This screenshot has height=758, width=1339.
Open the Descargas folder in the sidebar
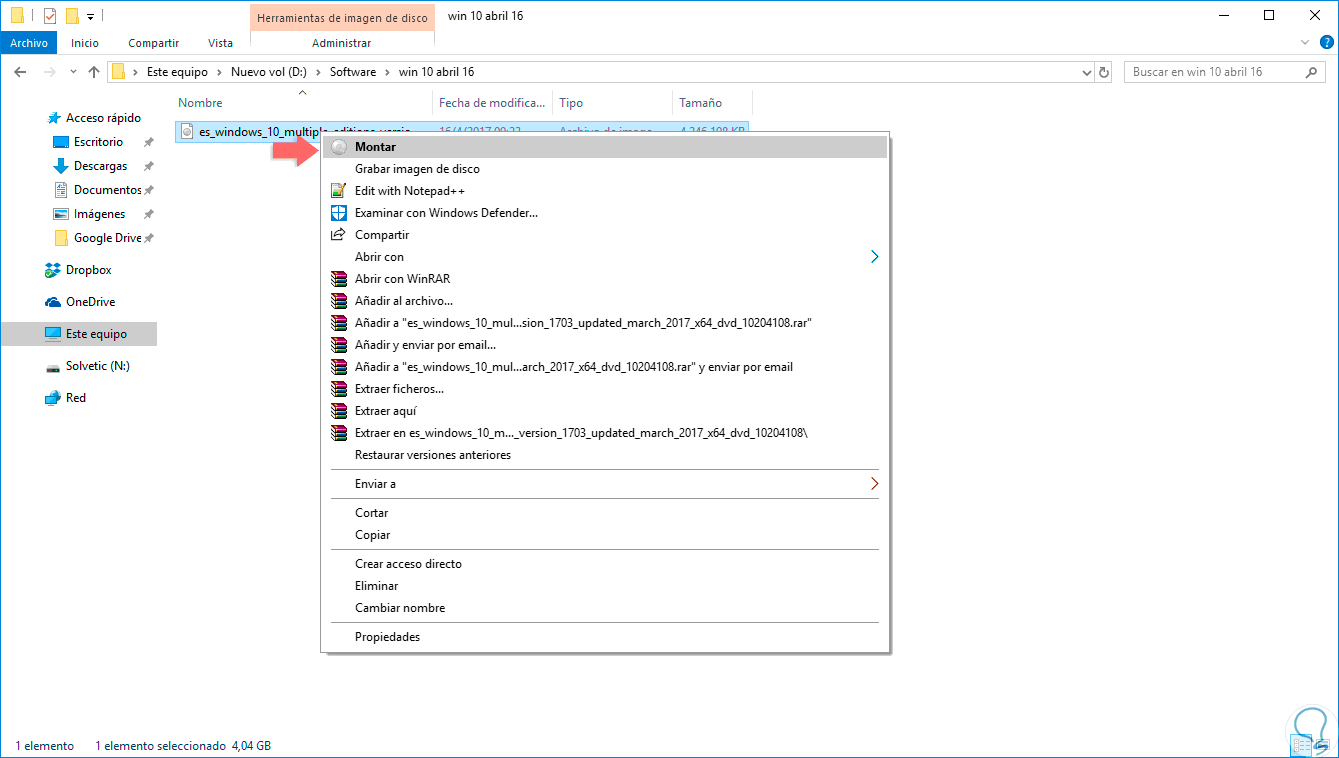point(100,166)
